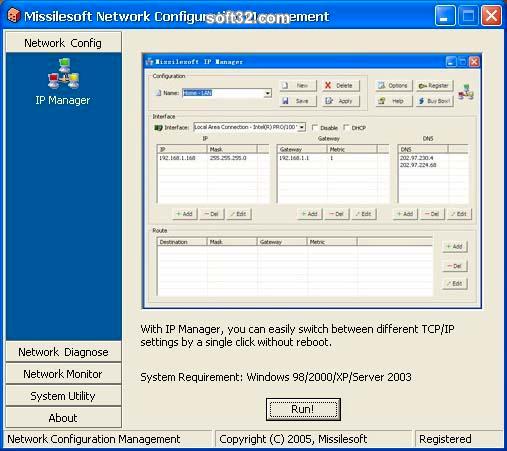507x451 pixels.
Task: Click the IP Manager preview screenshot
Action: [x=312, y=181]
